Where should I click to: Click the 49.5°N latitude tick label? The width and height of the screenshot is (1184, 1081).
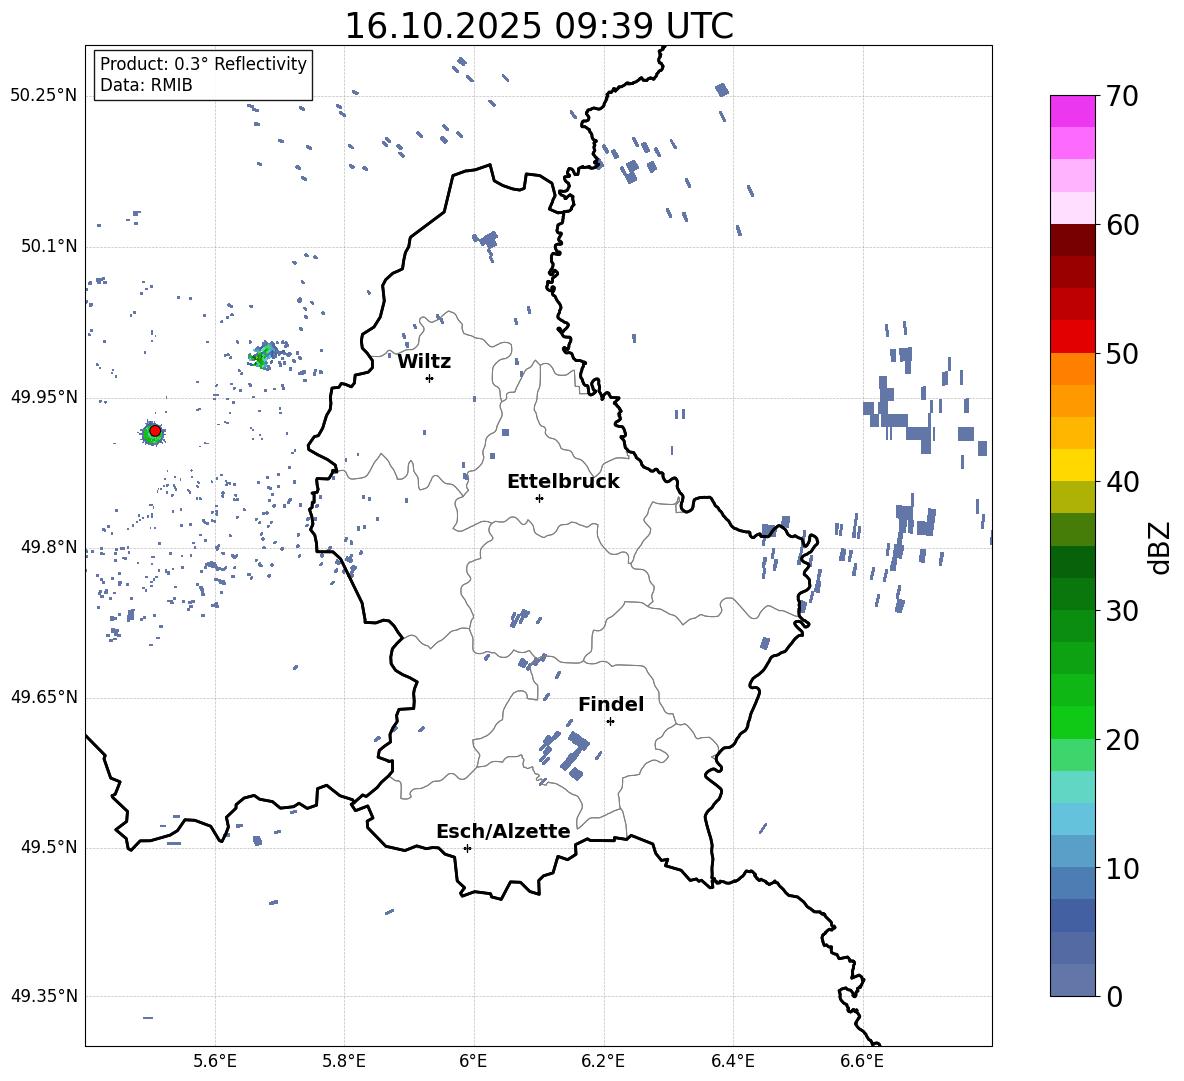(48, 848)
